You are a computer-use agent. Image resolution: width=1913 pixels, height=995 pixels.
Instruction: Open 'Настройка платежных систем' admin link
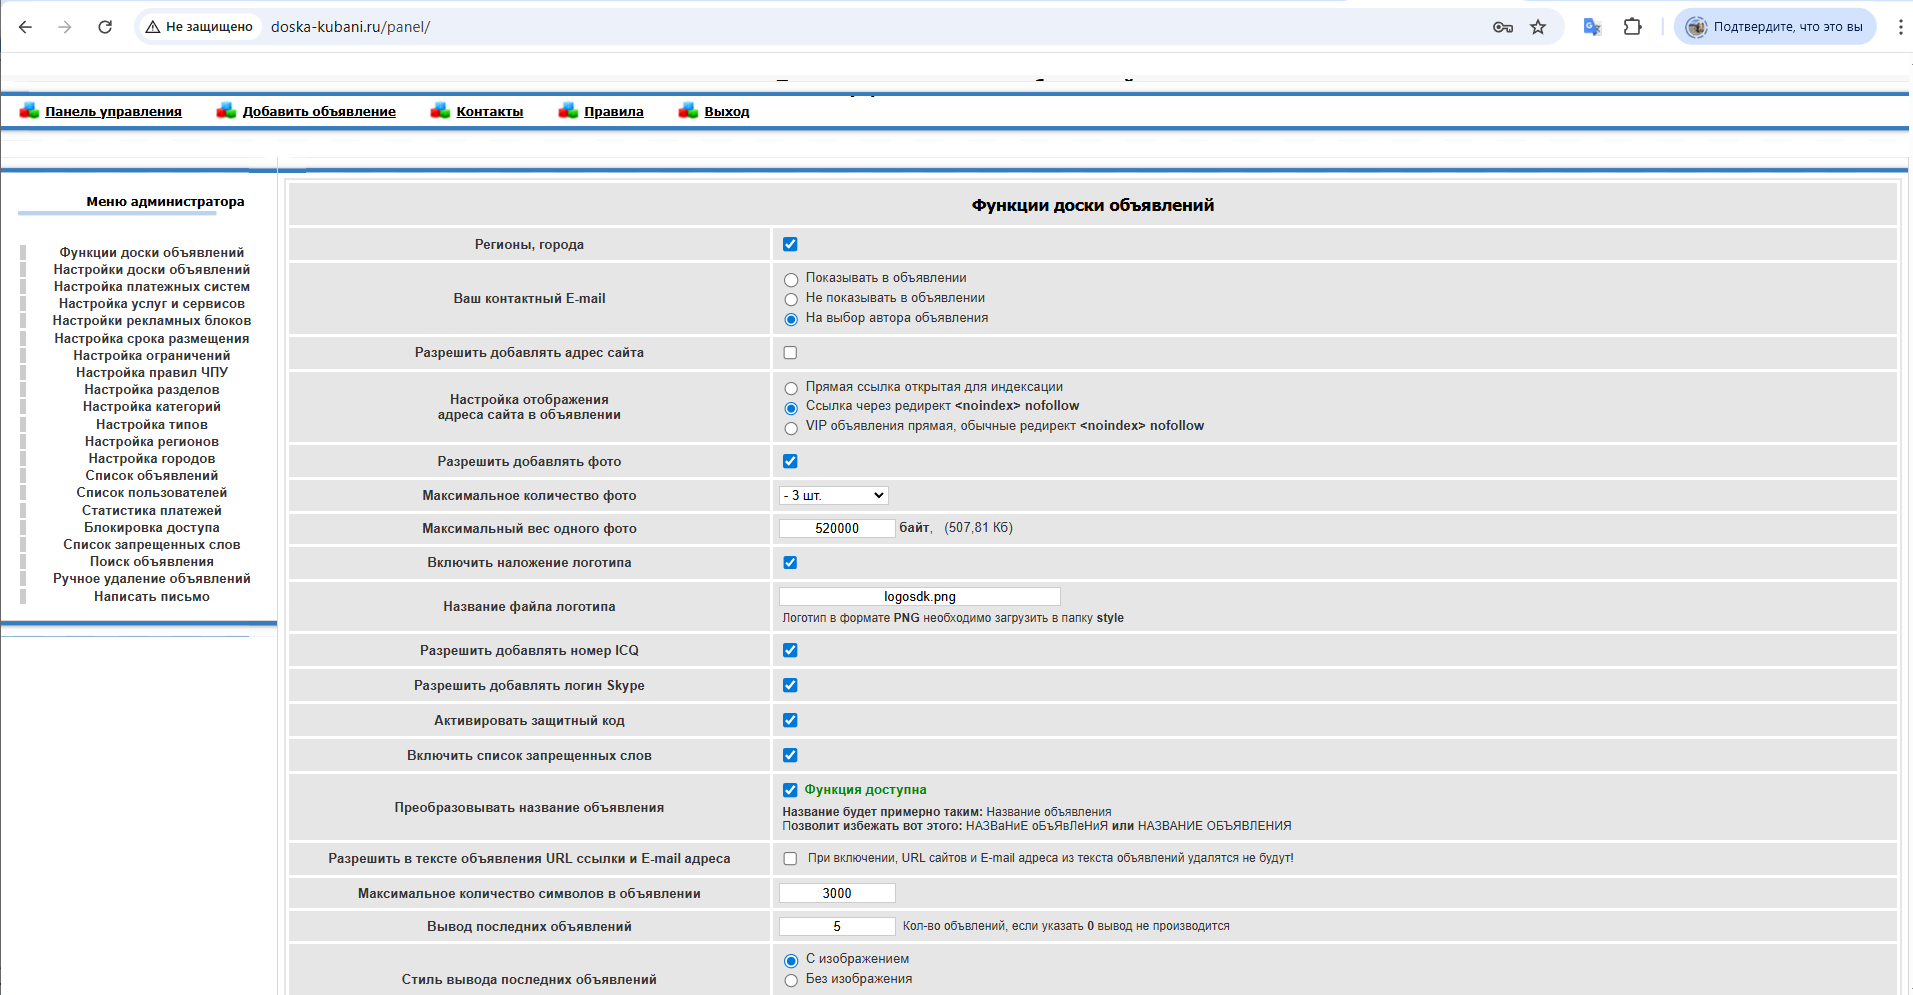click(x=152, y=286)
